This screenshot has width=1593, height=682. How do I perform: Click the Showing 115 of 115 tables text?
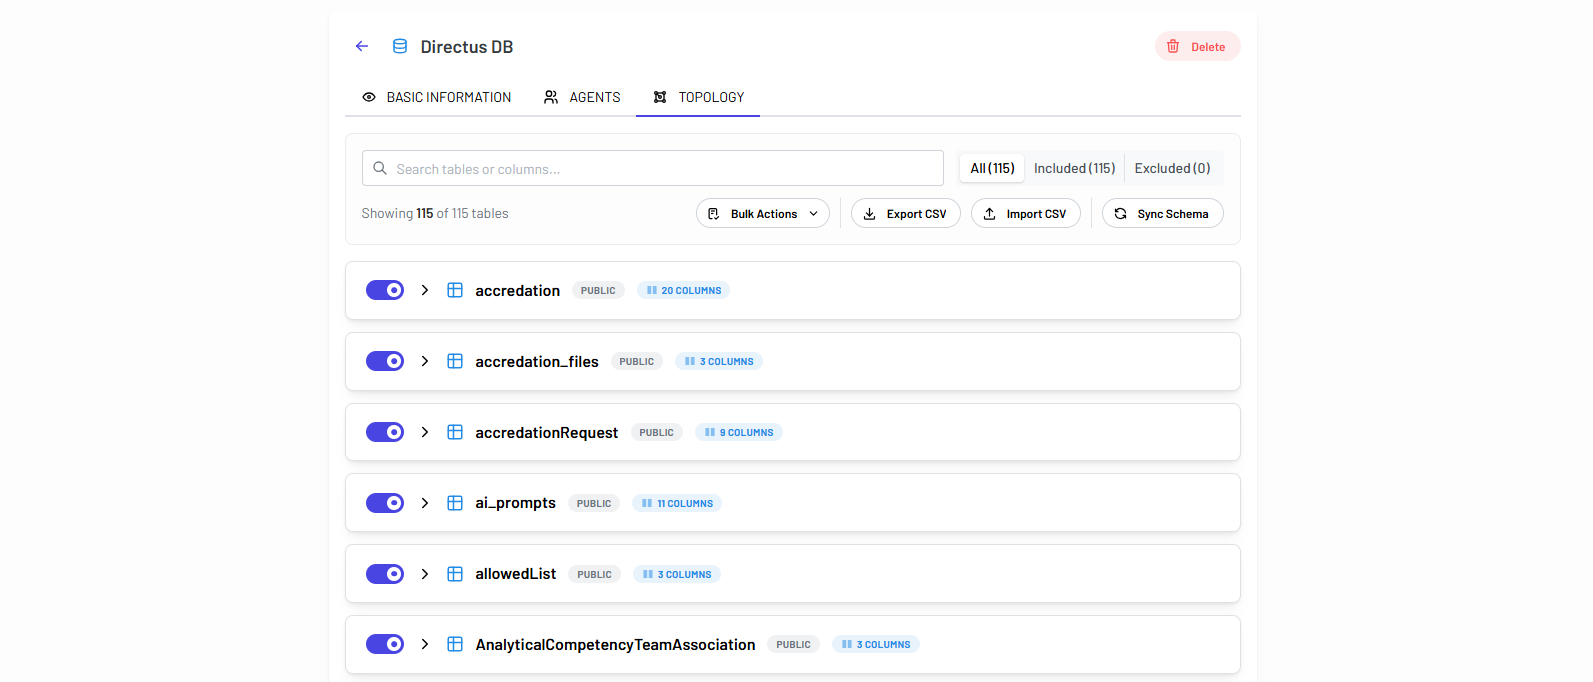click(435, 213)
